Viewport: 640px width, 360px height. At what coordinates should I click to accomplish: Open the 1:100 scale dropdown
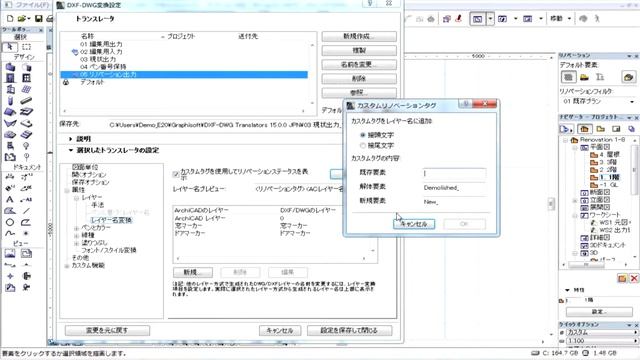point(601,341)
